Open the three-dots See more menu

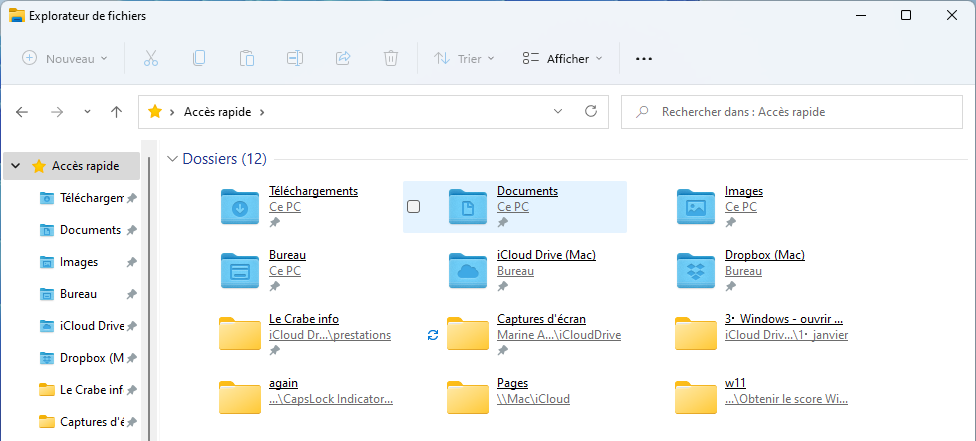(x=644, y=59)
